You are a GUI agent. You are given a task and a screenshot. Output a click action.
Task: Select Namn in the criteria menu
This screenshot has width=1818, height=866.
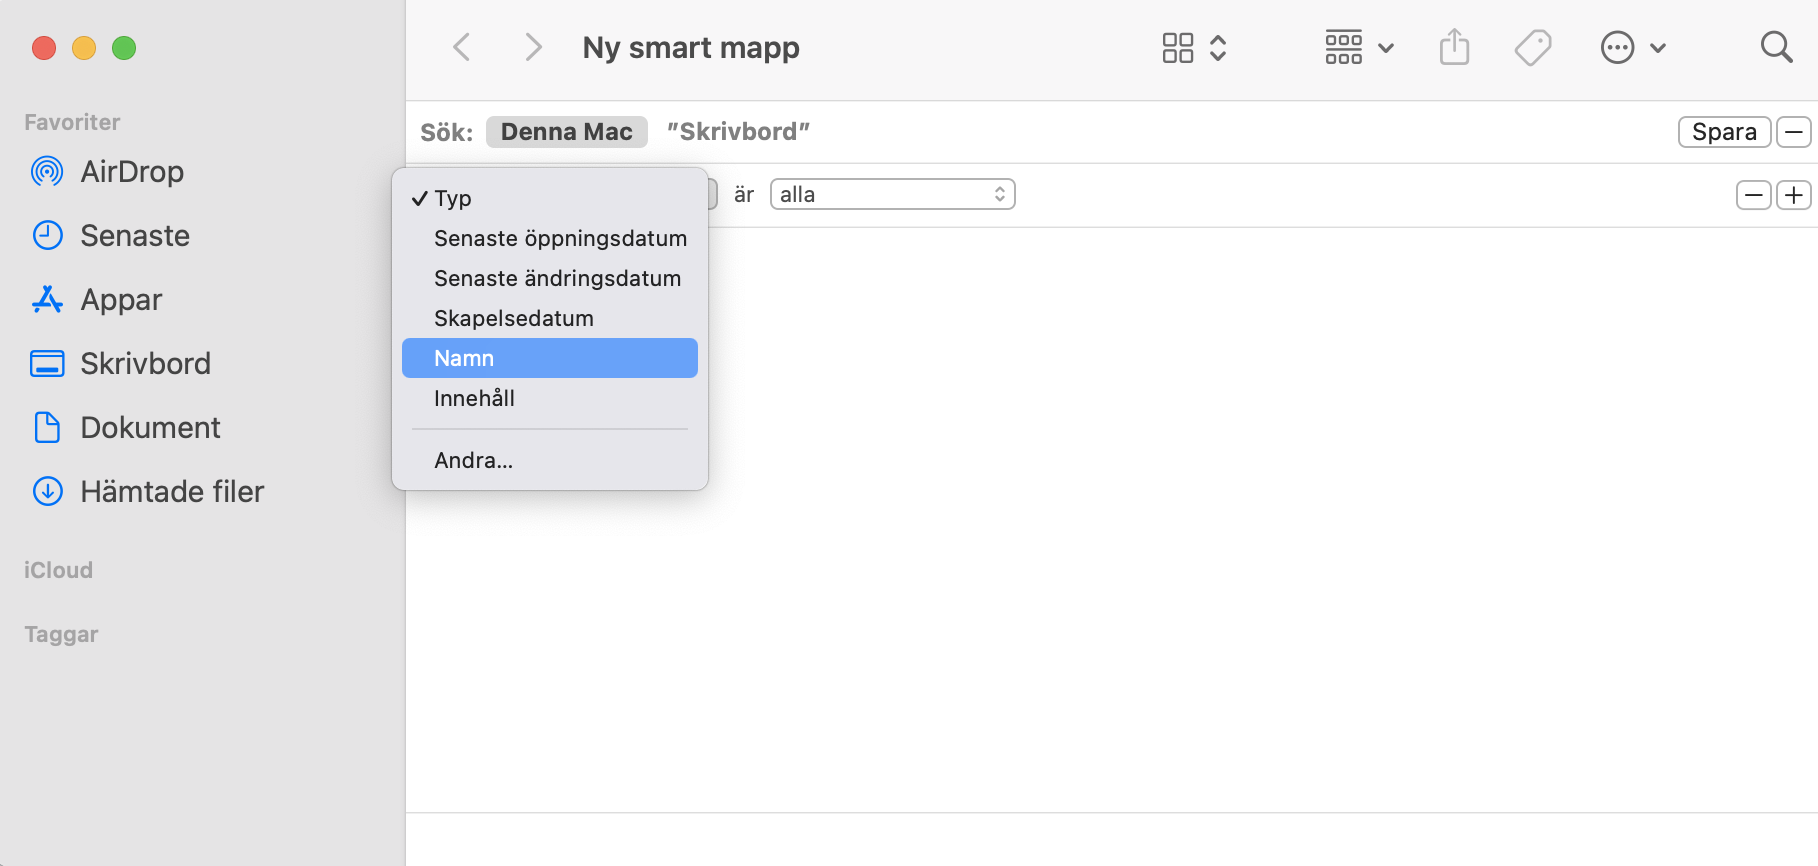[550, 358]
